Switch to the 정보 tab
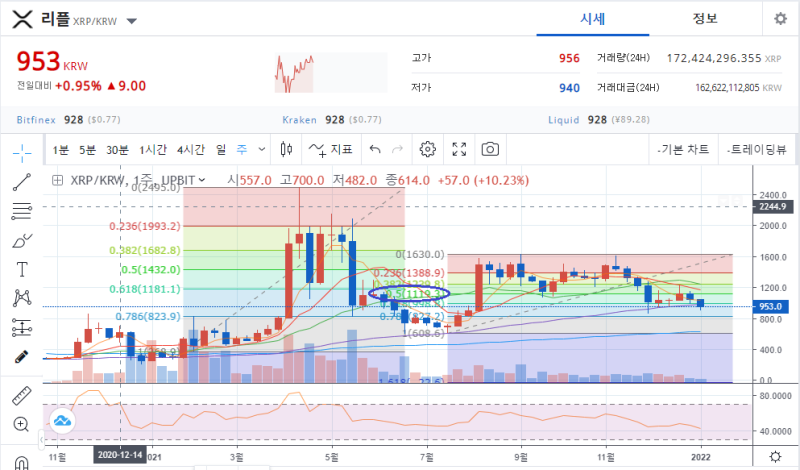Image resolution: width=800 pixels, height=470 pixels. [x=705, y=19]
